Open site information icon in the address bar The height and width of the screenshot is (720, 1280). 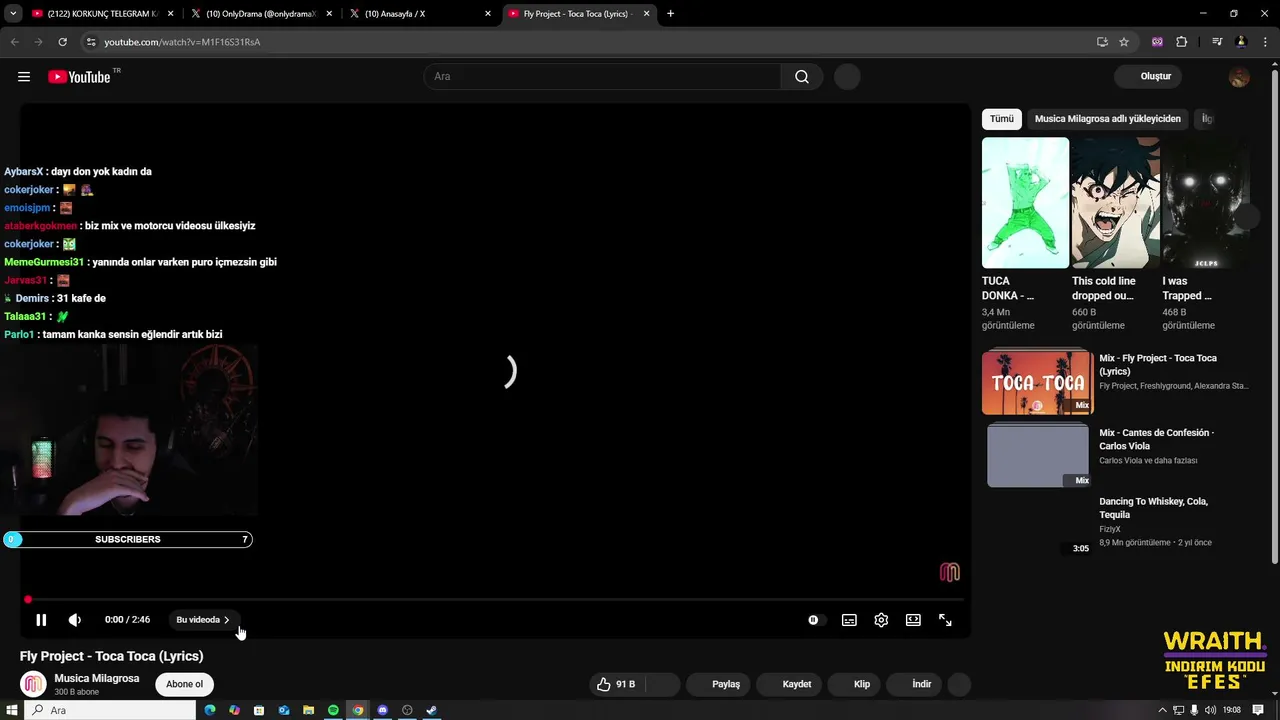[x=91, y=42]
